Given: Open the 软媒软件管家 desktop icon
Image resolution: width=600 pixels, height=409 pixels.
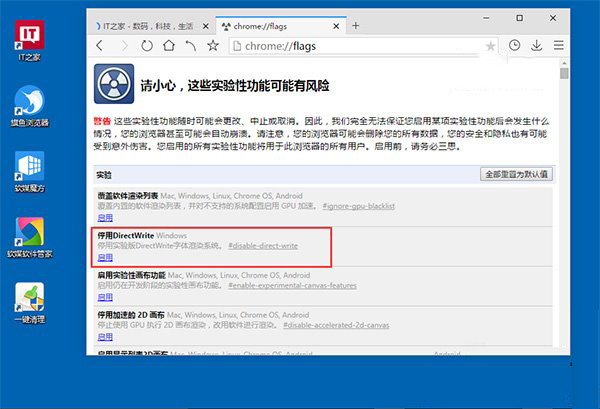Looking at the screenshot, I should coord(29,237).
